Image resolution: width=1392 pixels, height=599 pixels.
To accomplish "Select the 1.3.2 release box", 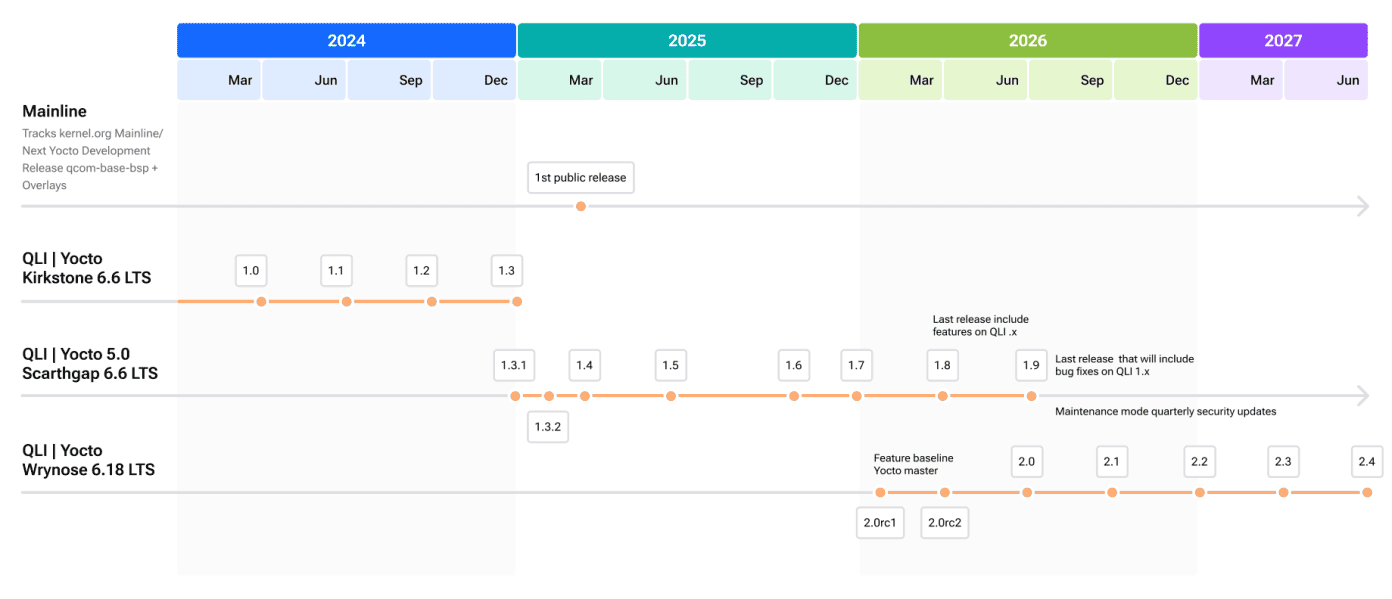I will pos(548,427).
